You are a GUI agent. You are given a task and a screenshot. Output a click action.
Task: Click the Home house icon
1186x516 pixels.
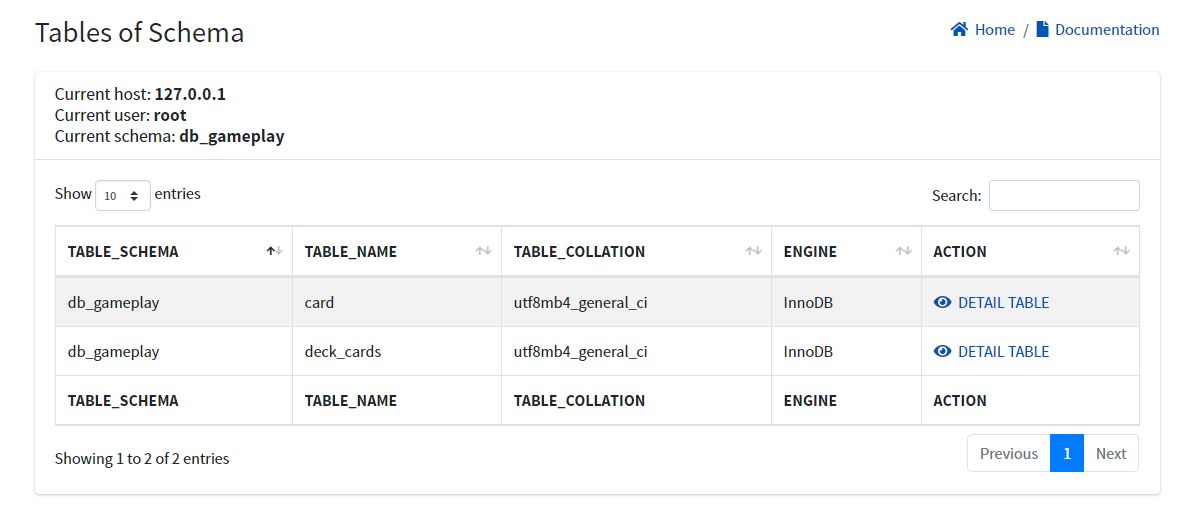click(959, 30)
